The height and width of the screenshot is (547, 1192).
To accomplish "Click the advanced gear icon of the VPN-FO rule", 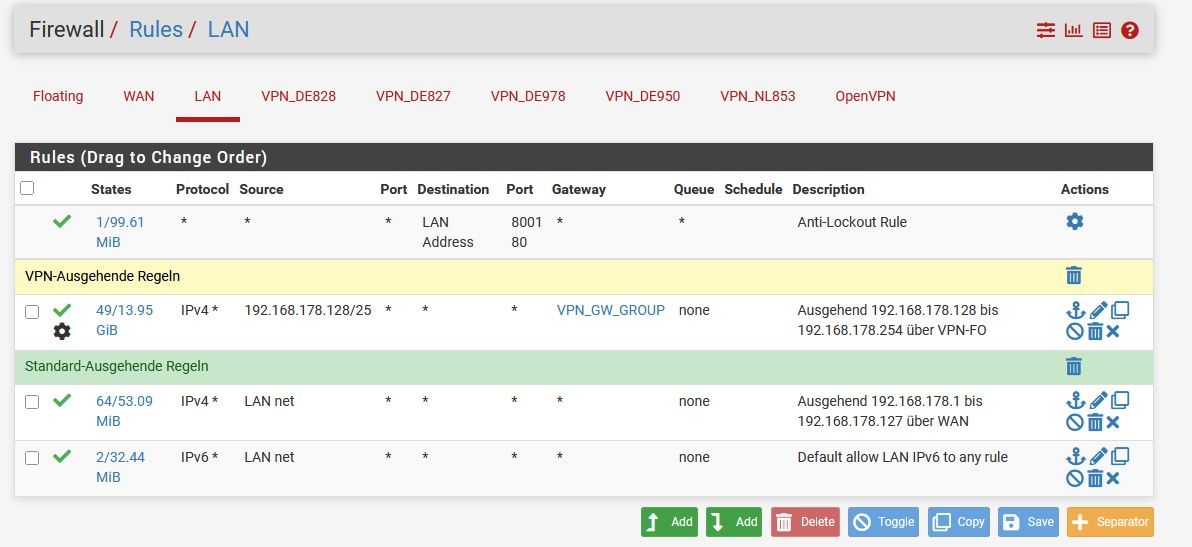I will point(62,331).
